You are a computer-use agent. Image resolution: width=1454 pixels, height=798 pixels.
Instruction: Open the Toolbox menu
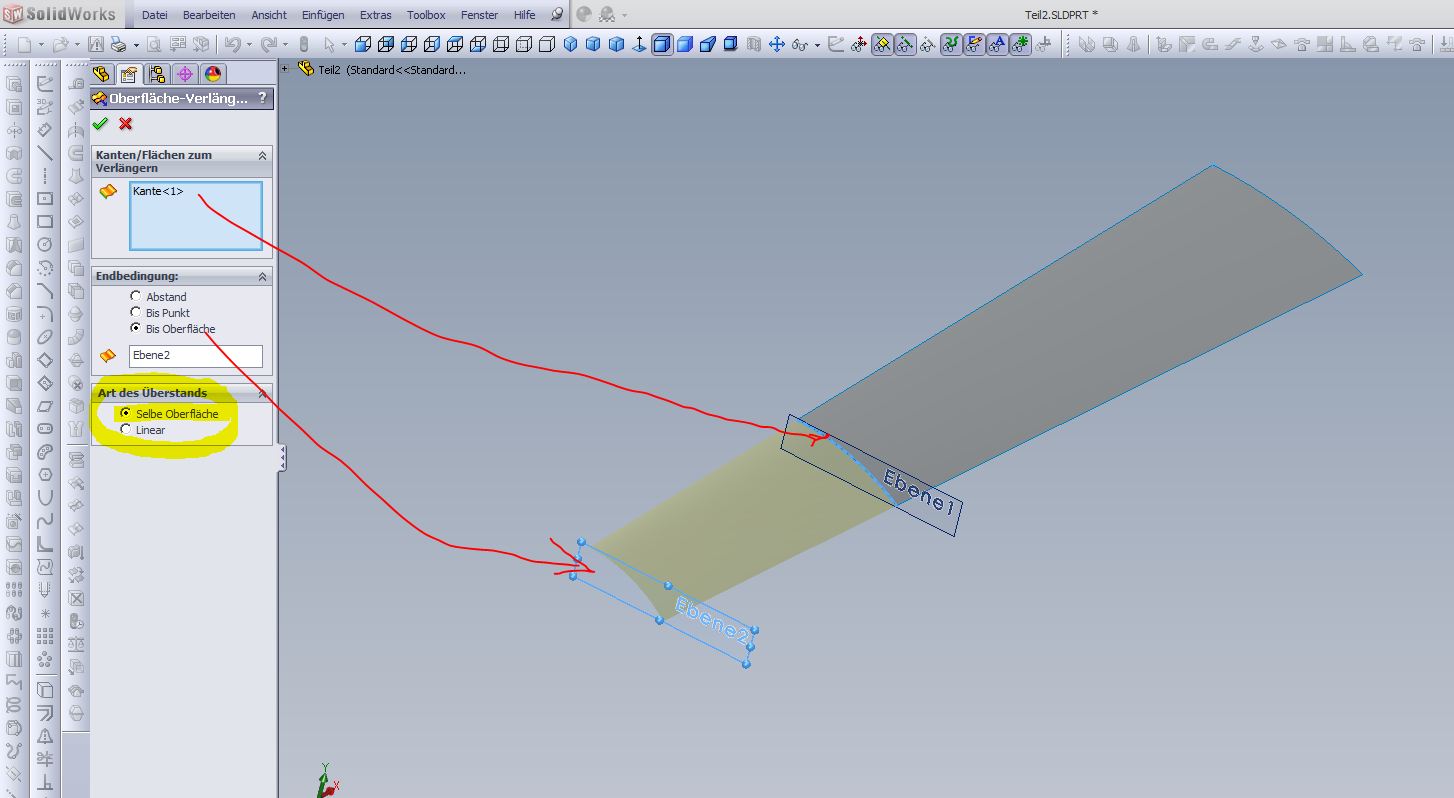click(x=426, y=15)
